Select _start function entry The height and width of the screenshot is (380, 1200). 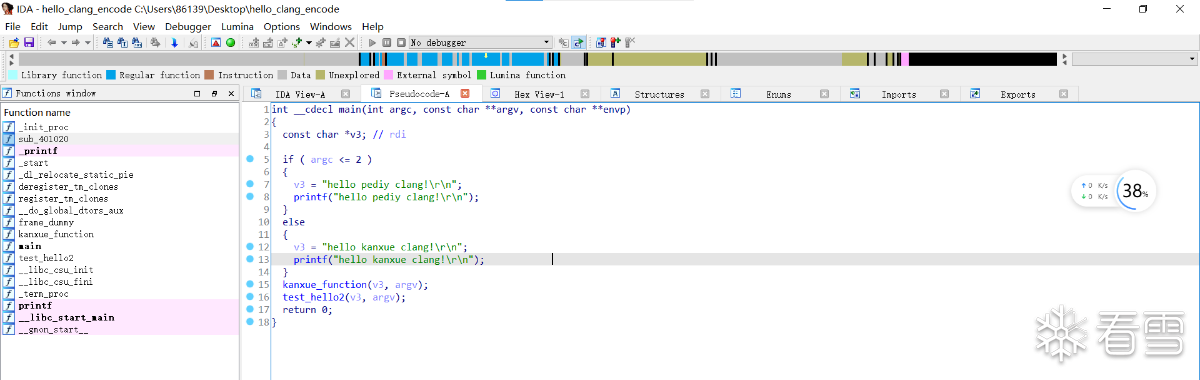120,163
